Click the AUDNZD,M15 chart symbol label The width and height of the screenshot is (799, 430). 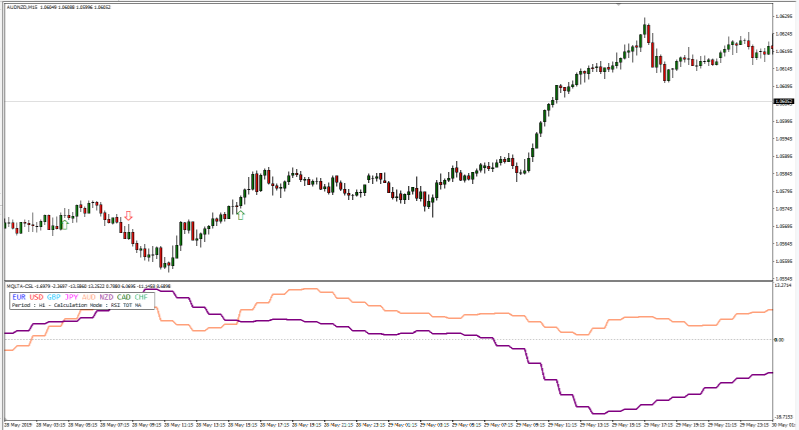pos(25,7)
